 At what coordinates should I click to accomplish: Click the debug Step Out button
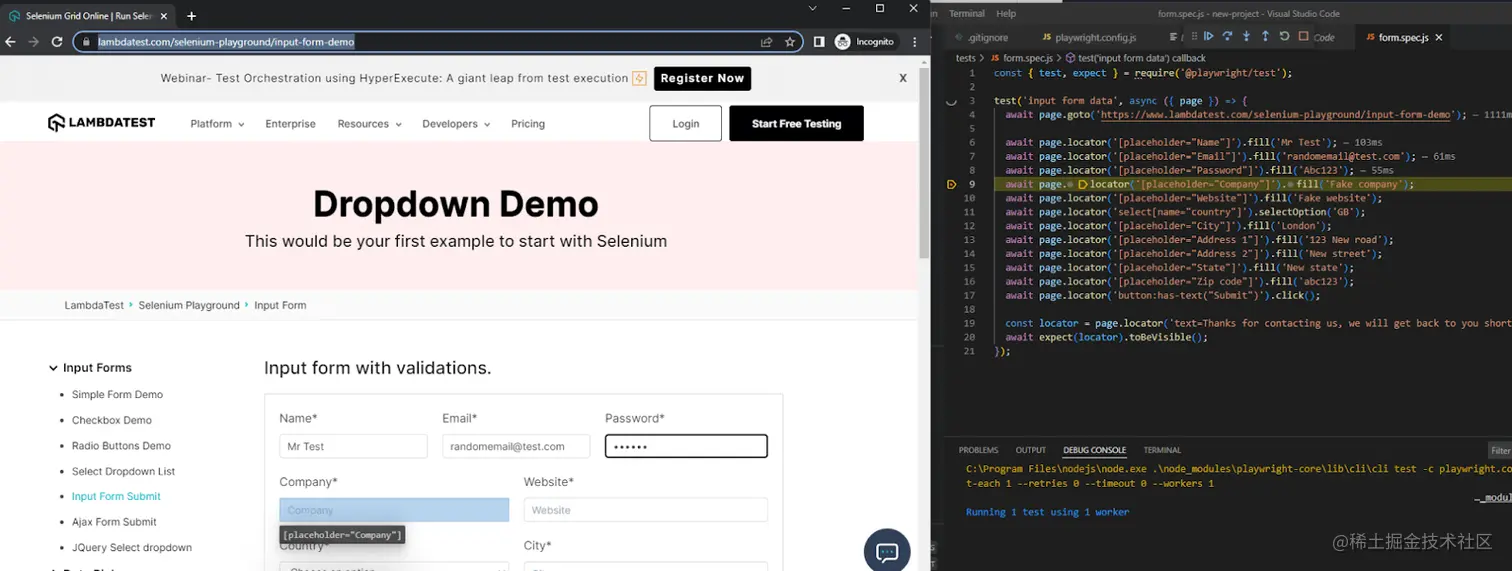point(1265,36)
